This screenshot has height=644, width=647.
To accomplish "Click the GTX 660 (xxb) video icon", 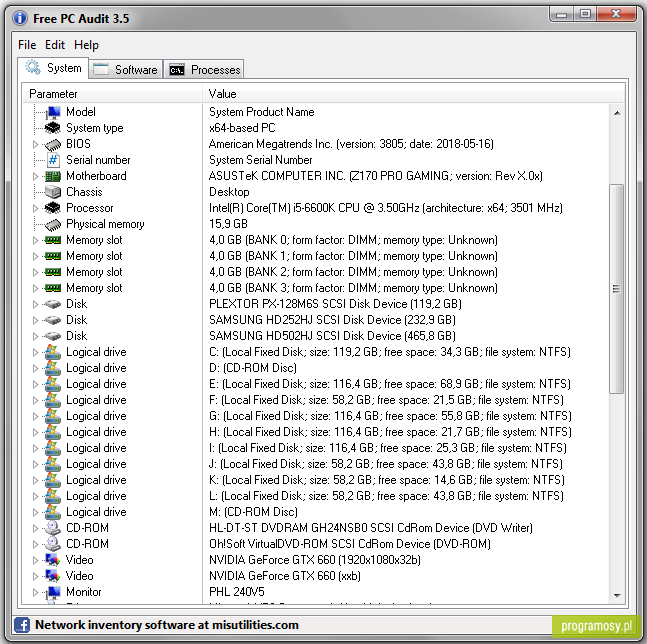I will (x=53, y=576).
